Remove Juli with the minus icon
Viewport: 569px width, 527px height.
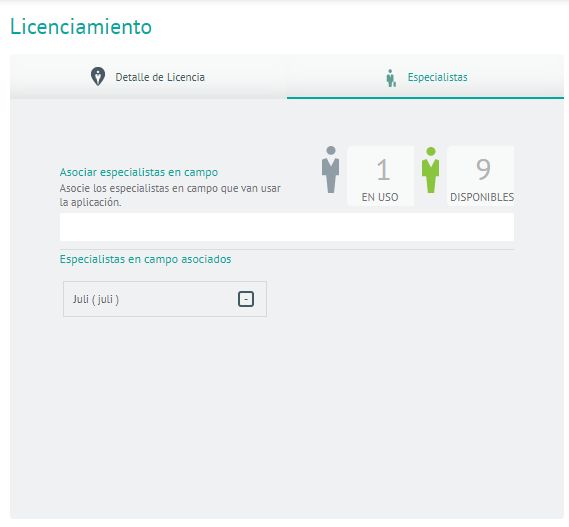pos(246,299)
